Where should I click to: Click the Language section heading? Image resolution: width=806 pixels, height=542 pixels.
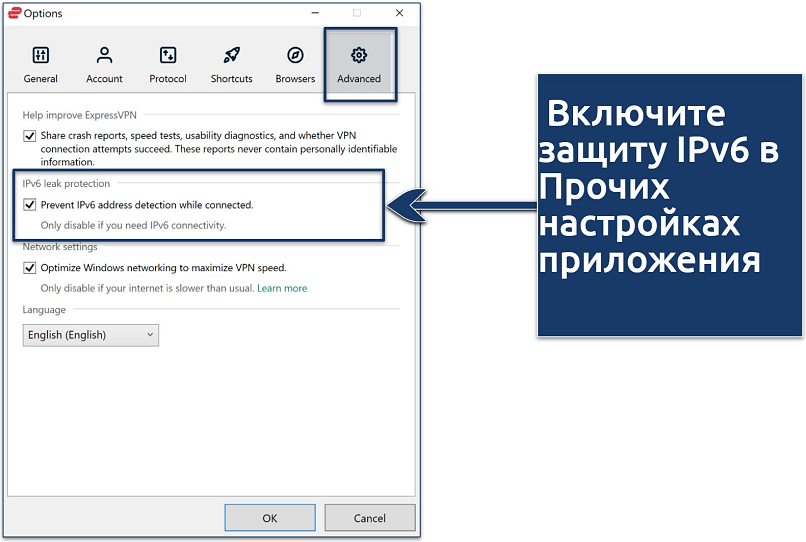pos(44,310)
